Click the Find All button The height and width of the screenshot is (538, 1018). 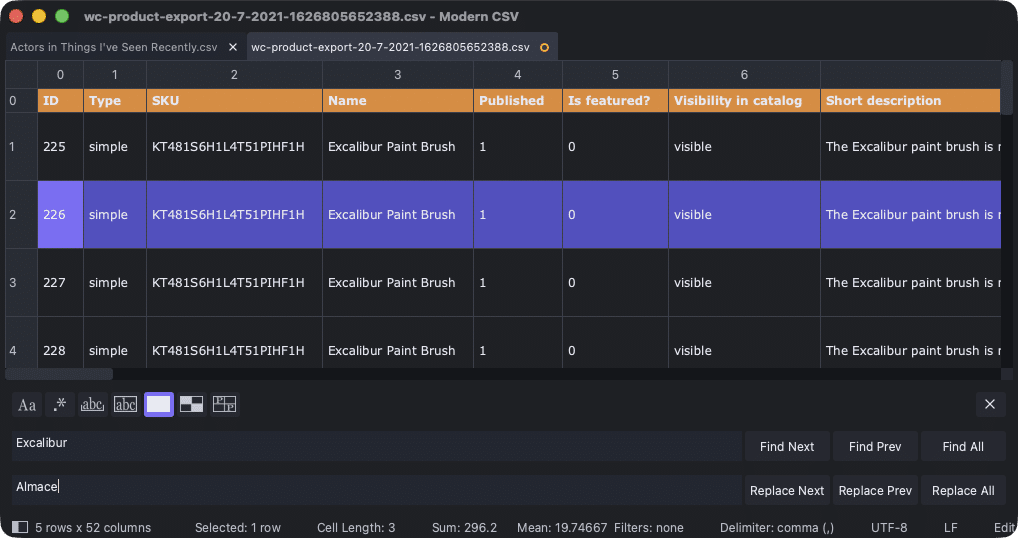click(963, 446)
